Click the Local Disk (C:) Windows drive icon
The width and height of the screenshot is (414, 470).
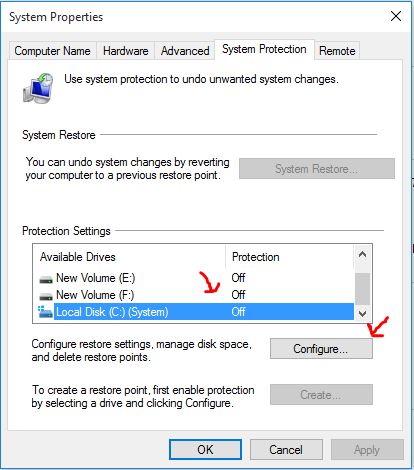[x=45, y=312]
